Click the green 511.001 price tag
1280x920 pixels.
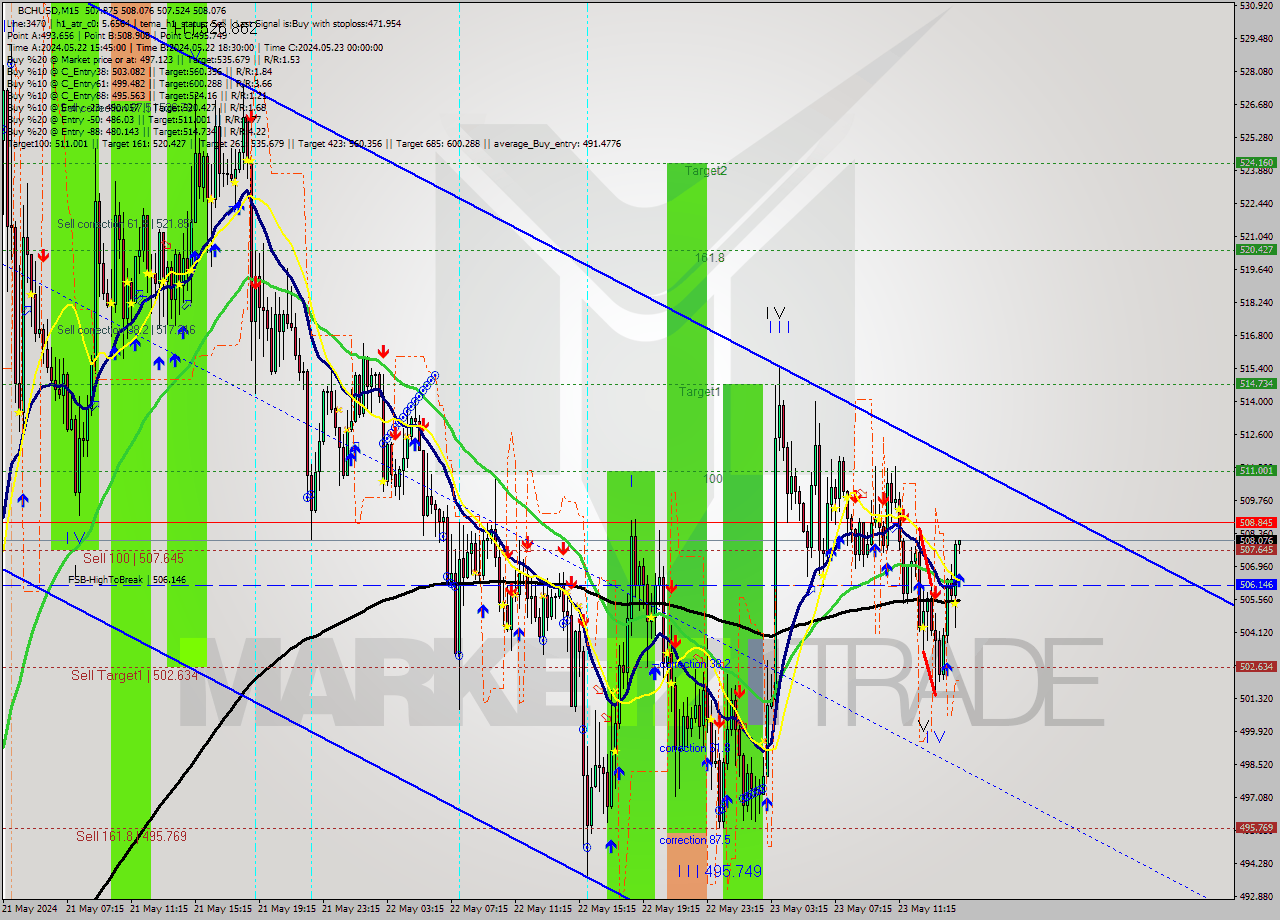[1256, 470]
